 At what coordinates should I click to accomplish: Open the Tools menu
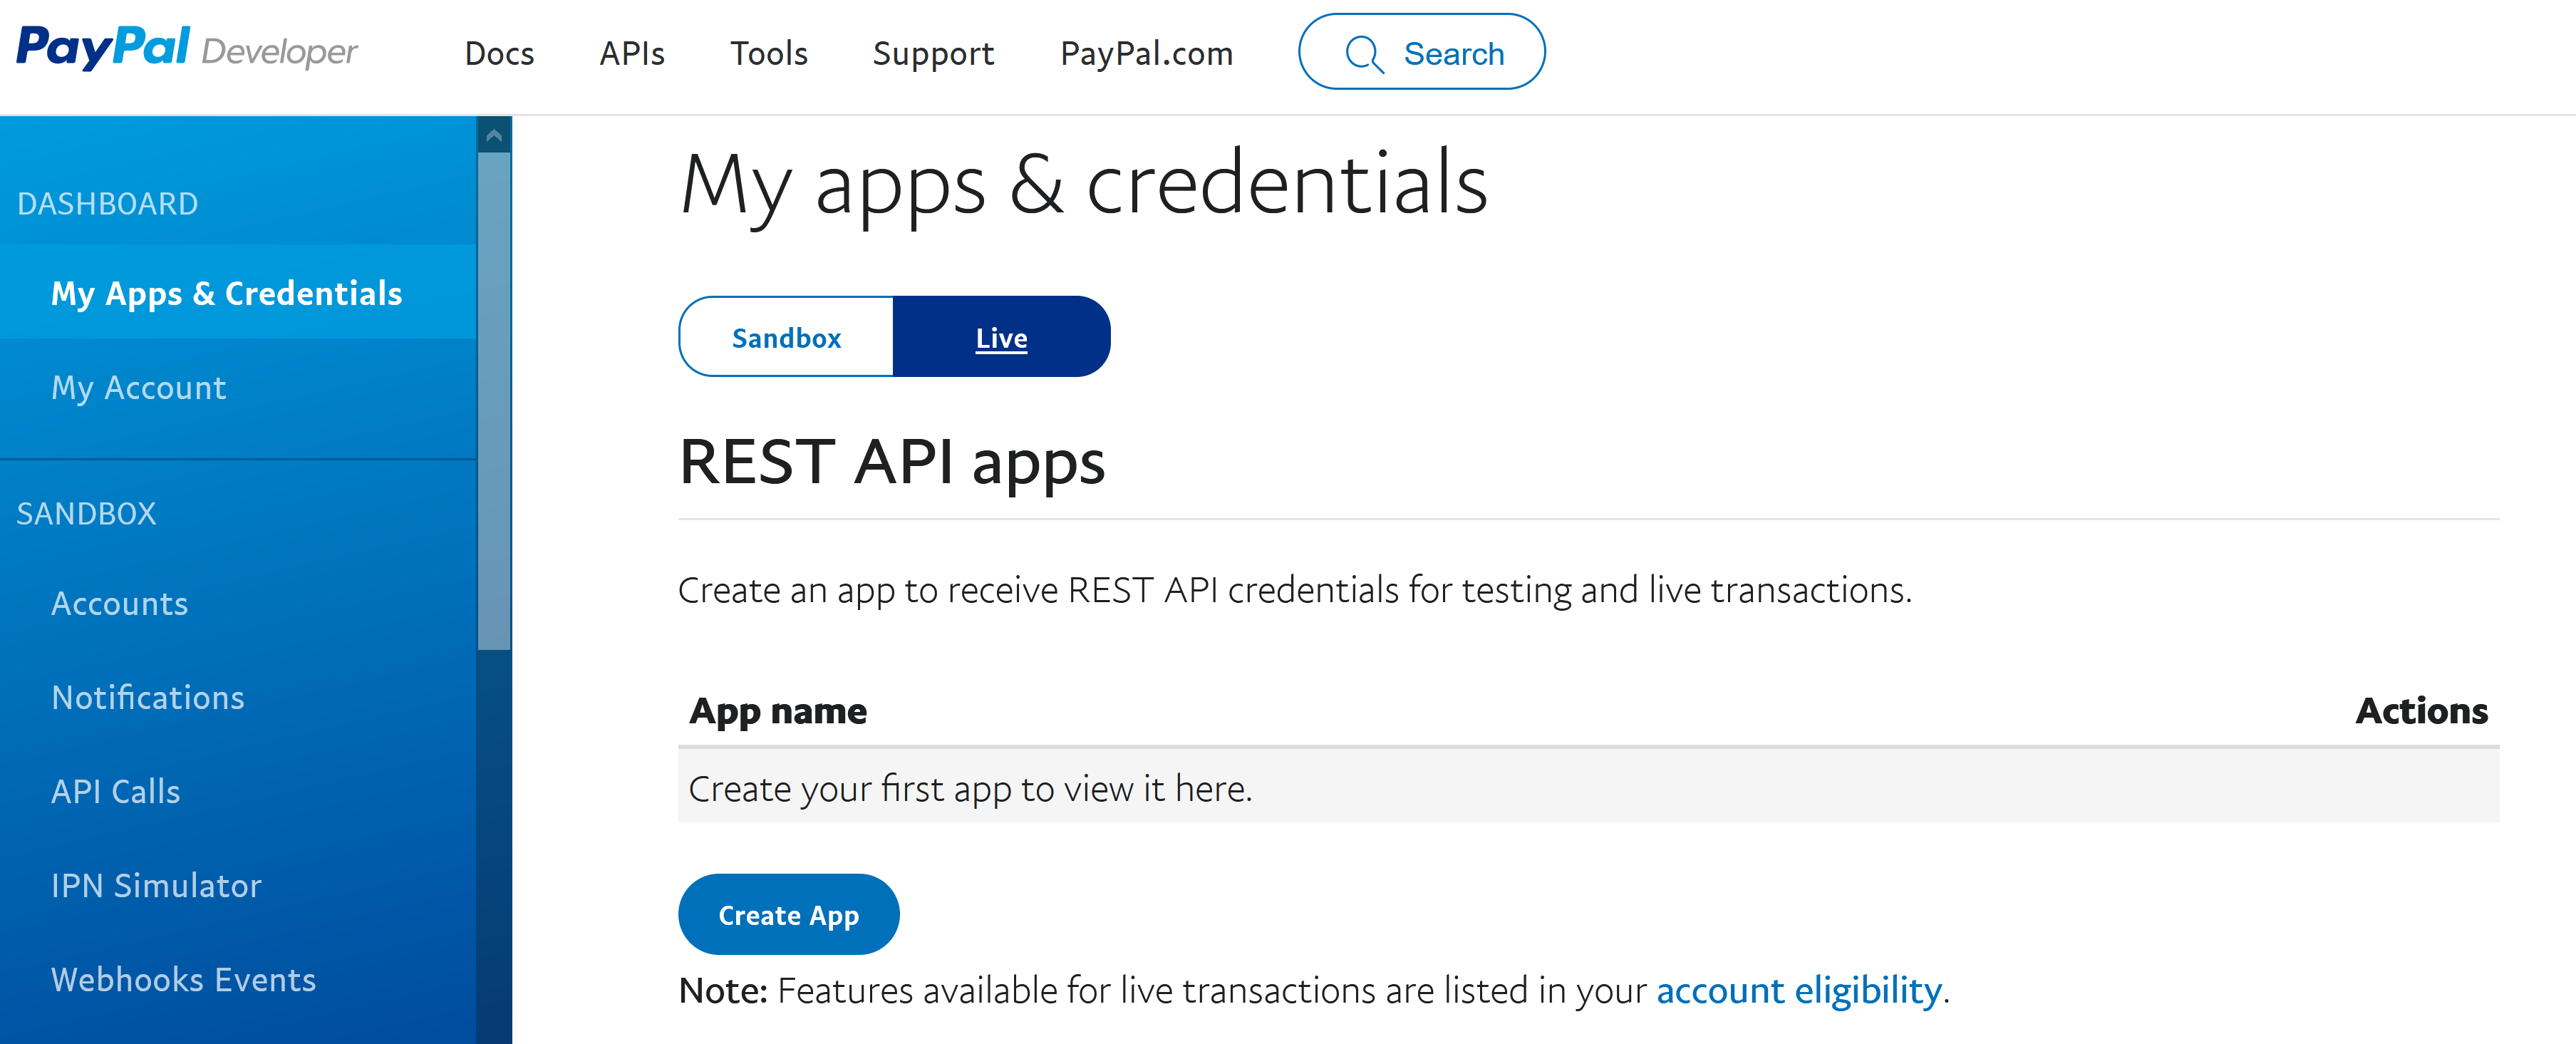click(768, 53)
